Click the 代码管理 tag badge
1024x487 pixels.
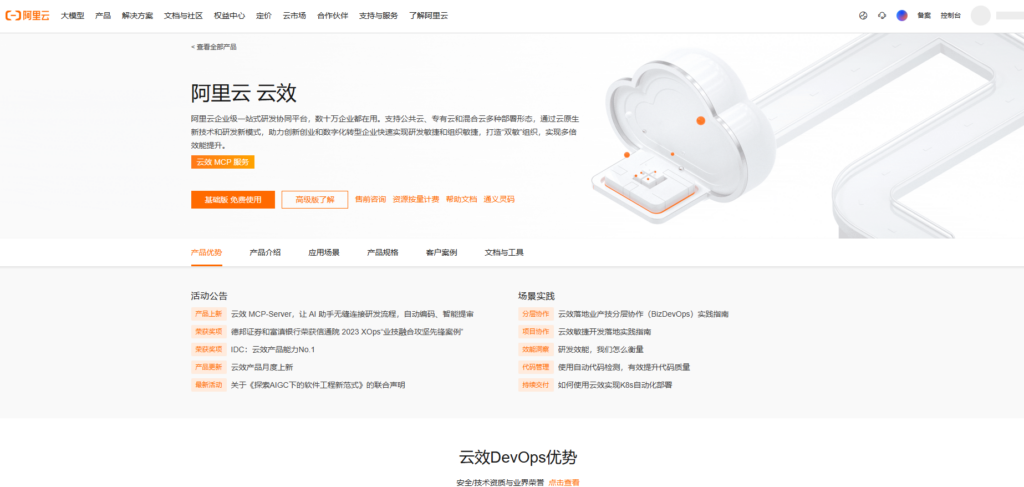click(535, 367)
